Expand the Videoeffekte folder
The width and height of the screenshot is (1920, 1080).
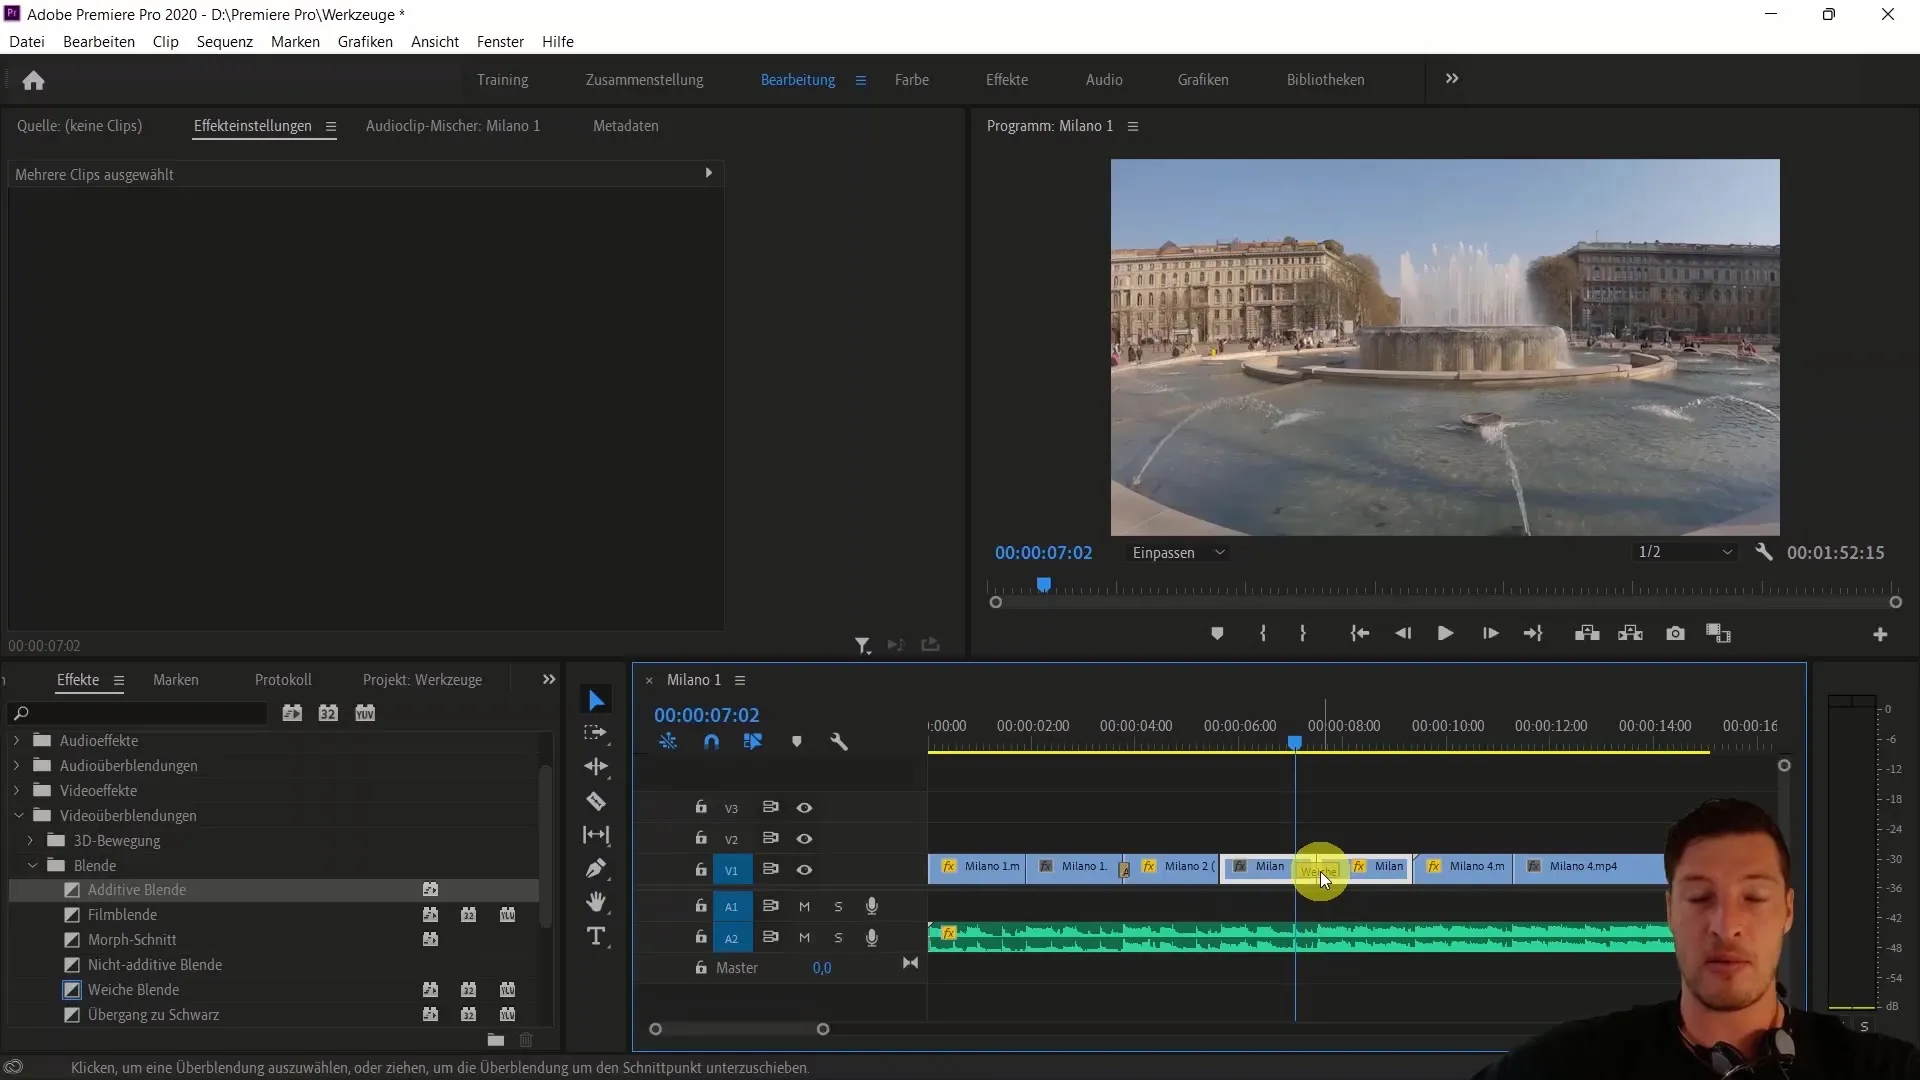[16, 791]
